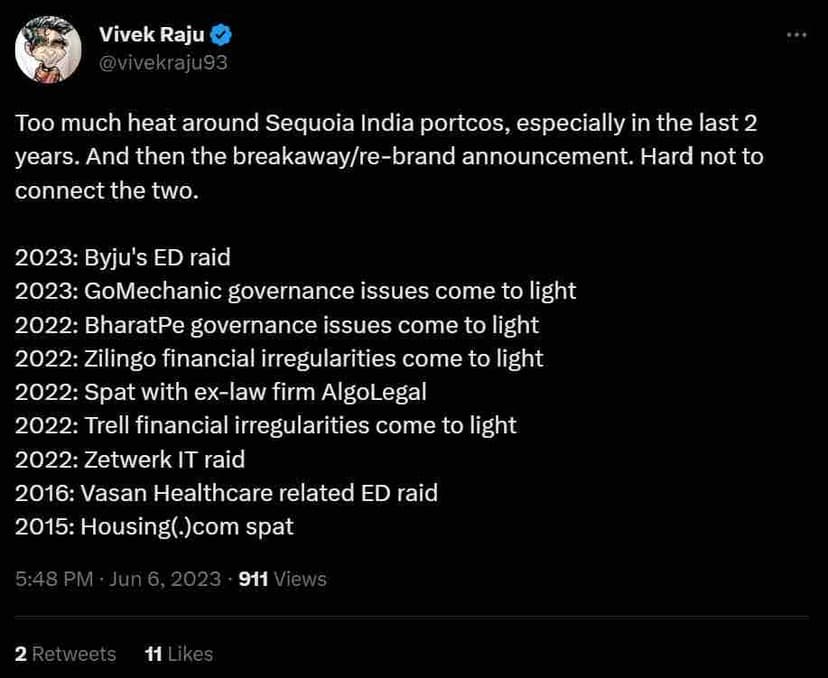
Task: Click the GoMechanic governance issues line
Action: point(295,291)
